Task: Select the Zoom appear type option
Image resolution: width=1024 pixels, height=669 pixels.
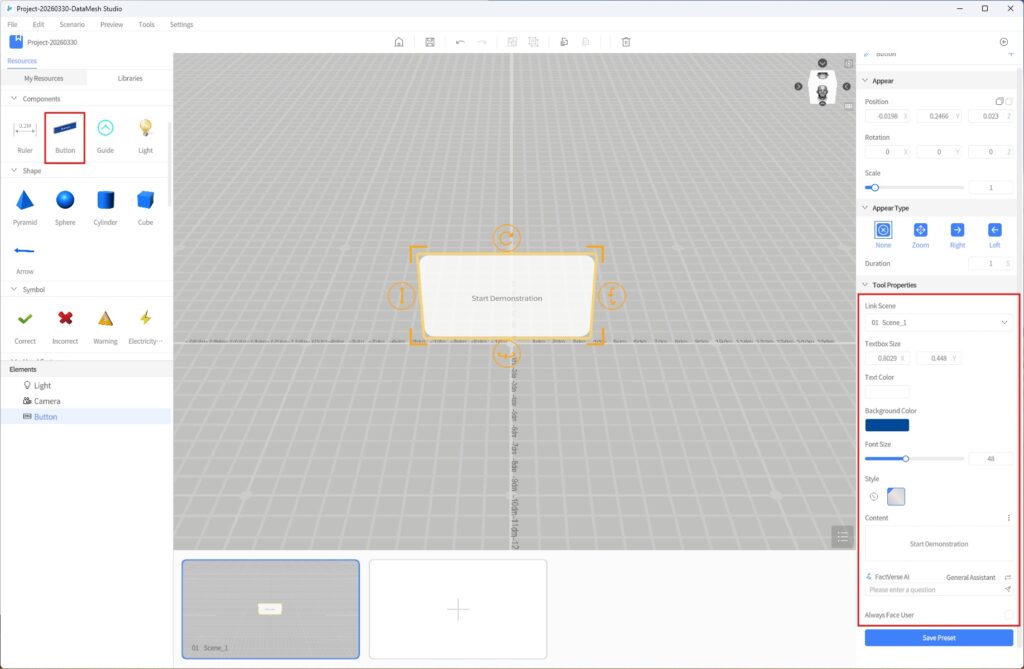Action: point(920,230)
